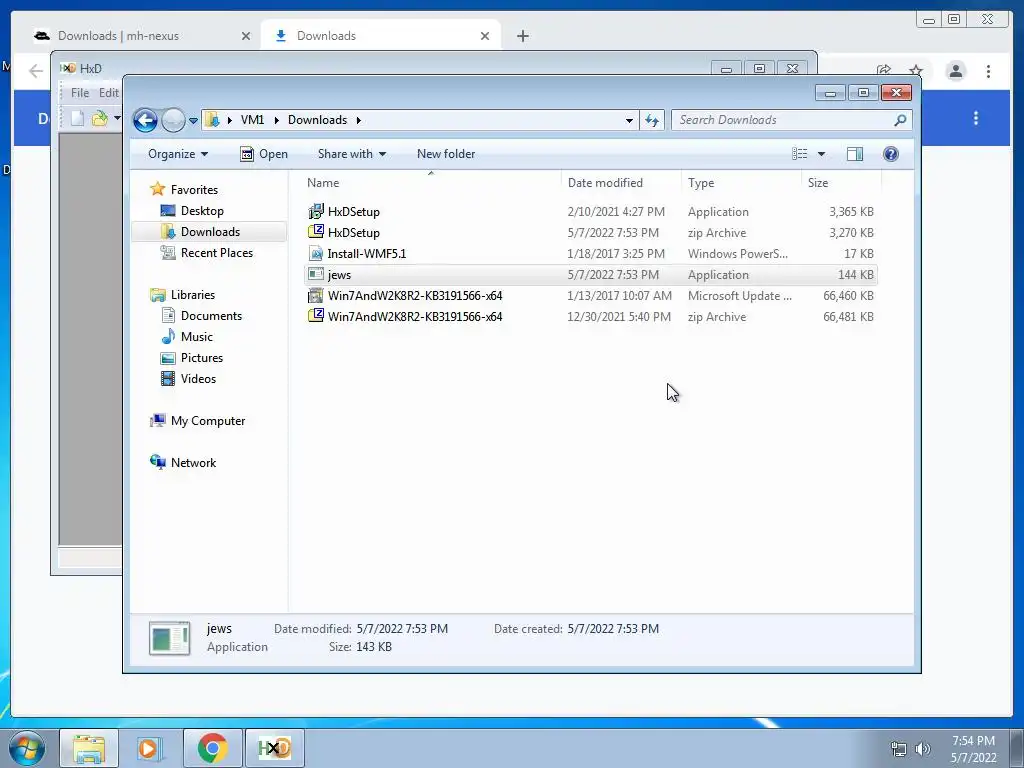
Task: Bookmark this page star icon
Action: 916,71
